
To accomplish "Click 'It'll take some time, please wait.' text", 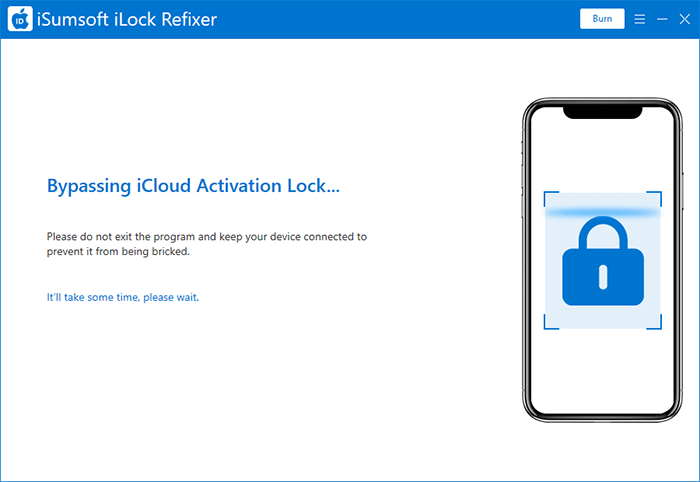I will [x=123, y=297].
